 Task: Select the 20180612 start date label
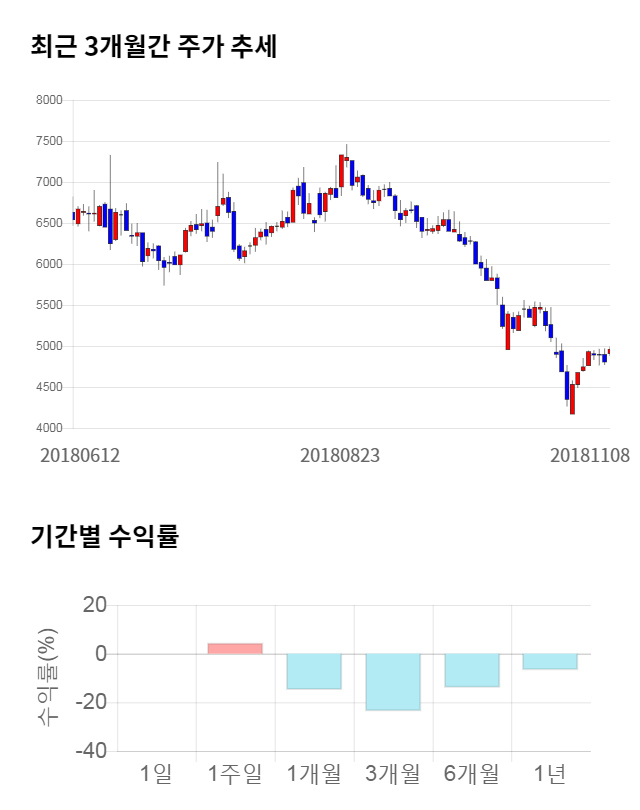(x=80, y=455)
